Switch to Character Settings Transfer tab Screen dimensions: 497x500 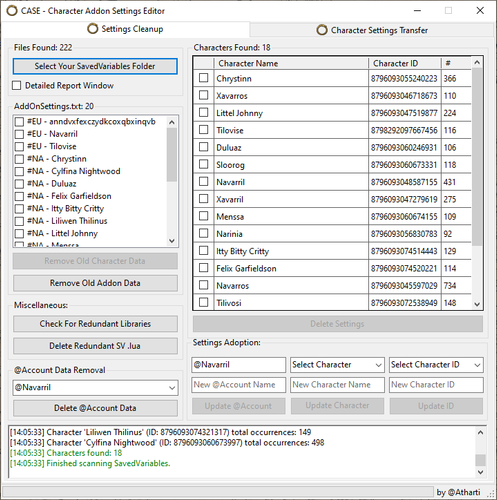372,30
